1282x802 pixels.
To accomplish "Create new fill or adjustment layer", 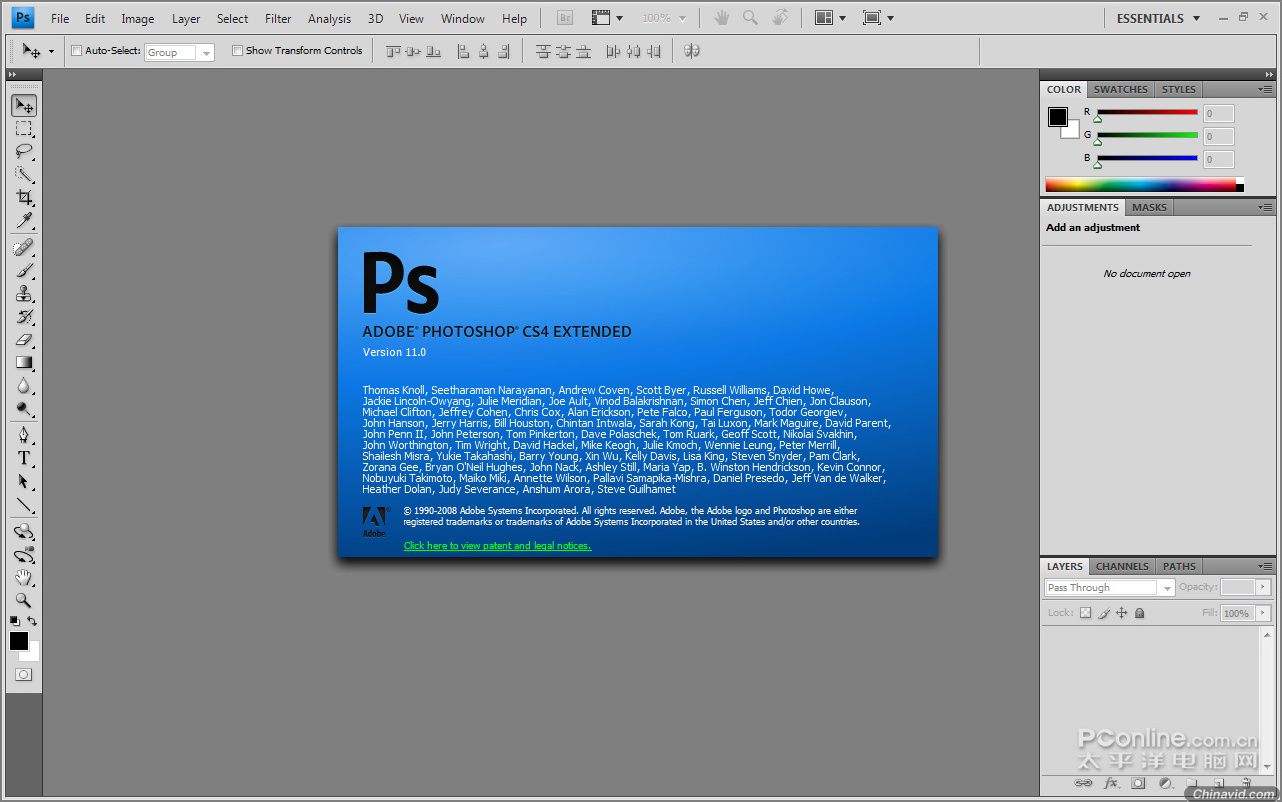I will [x=1164, y=783].
